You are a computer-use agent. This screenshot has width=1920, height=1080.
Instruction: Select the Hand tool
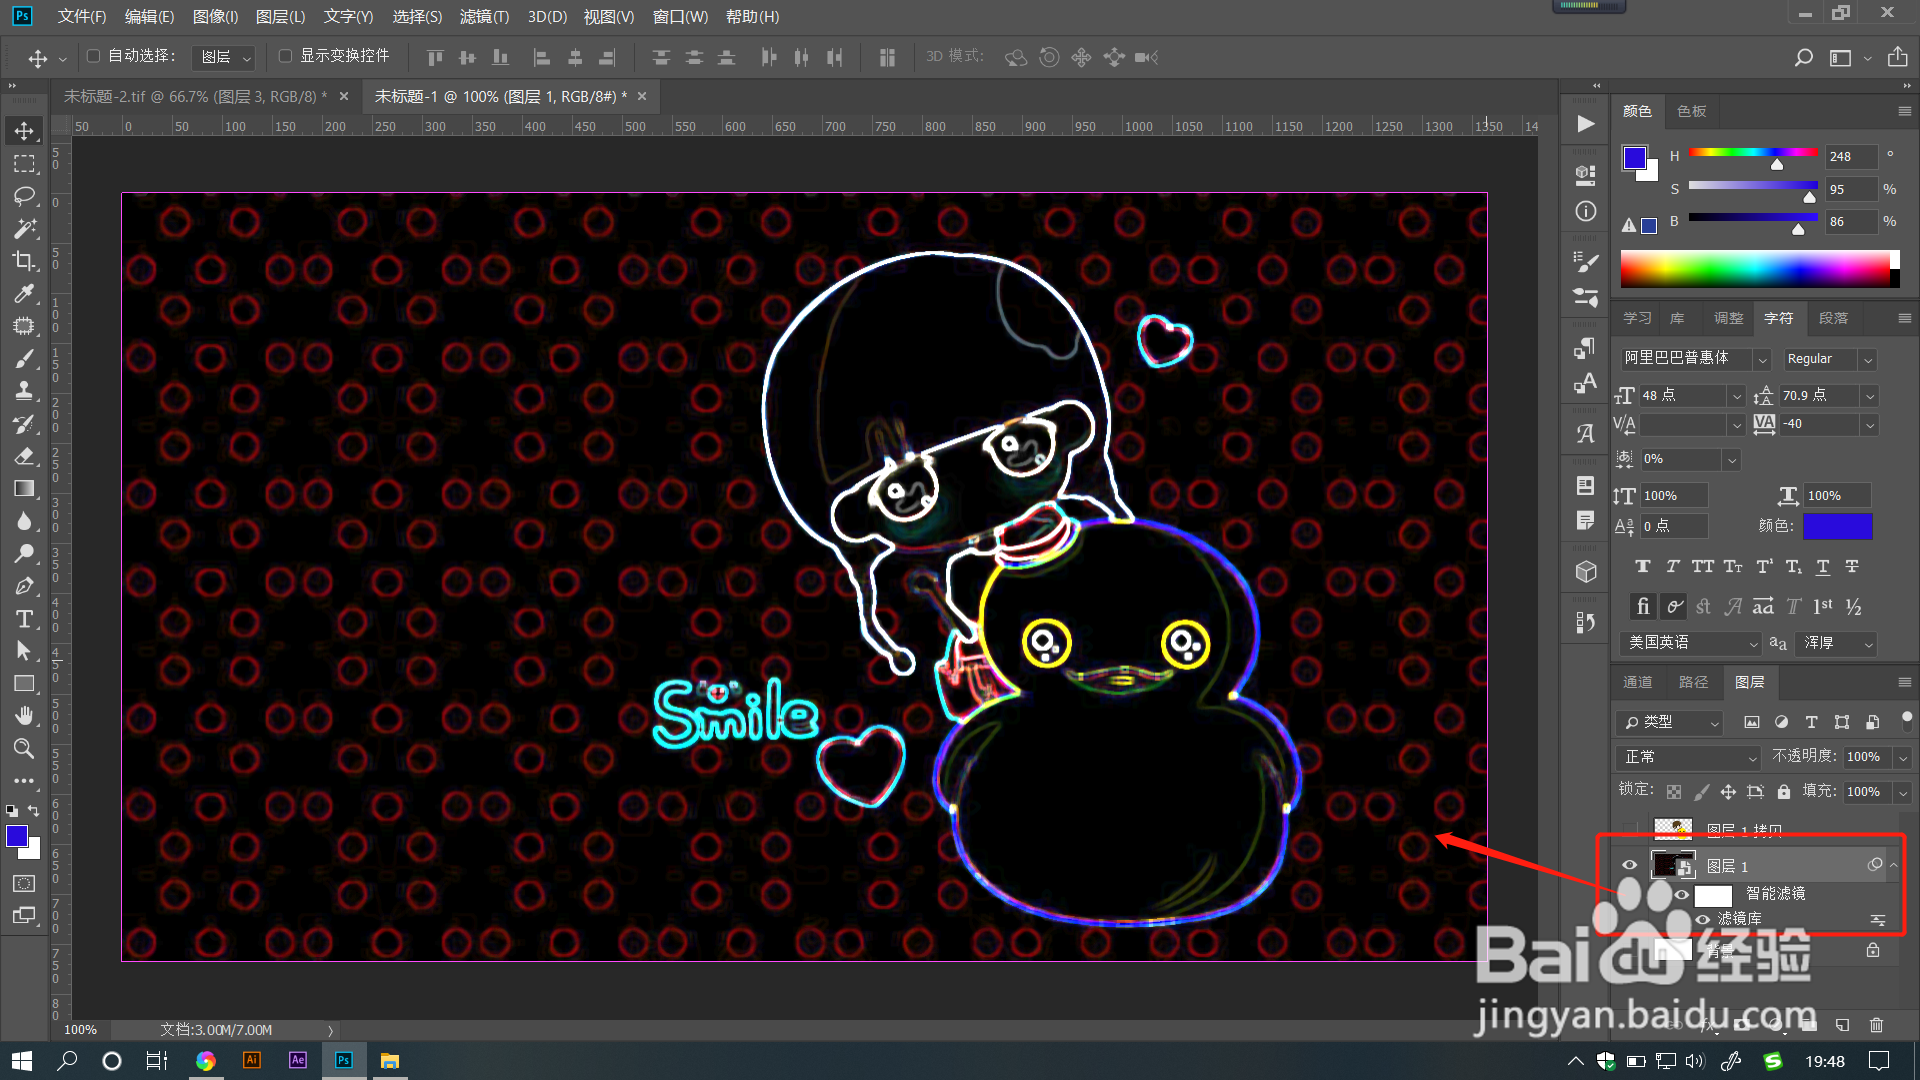click(x=24, y=716)
